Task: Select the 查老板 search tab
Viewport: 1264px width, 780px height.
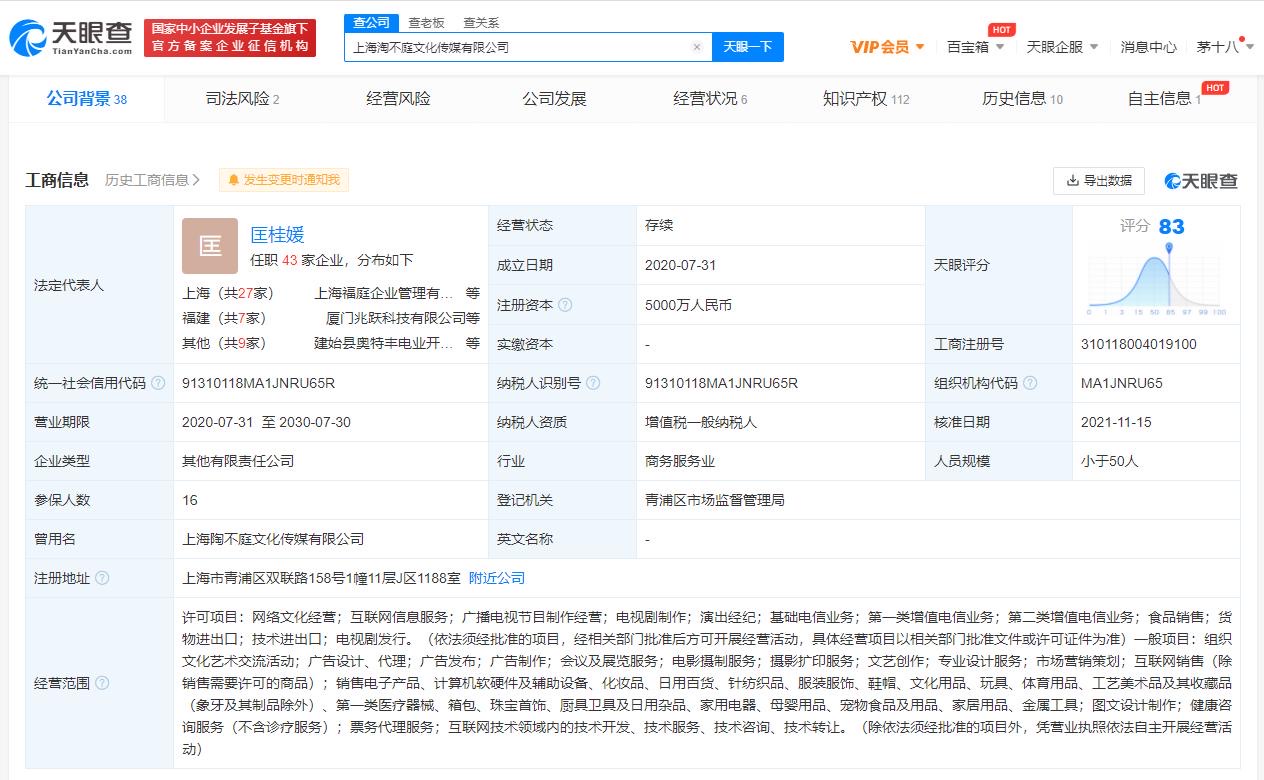Action: pyautogui.click(x=424, y=22)
